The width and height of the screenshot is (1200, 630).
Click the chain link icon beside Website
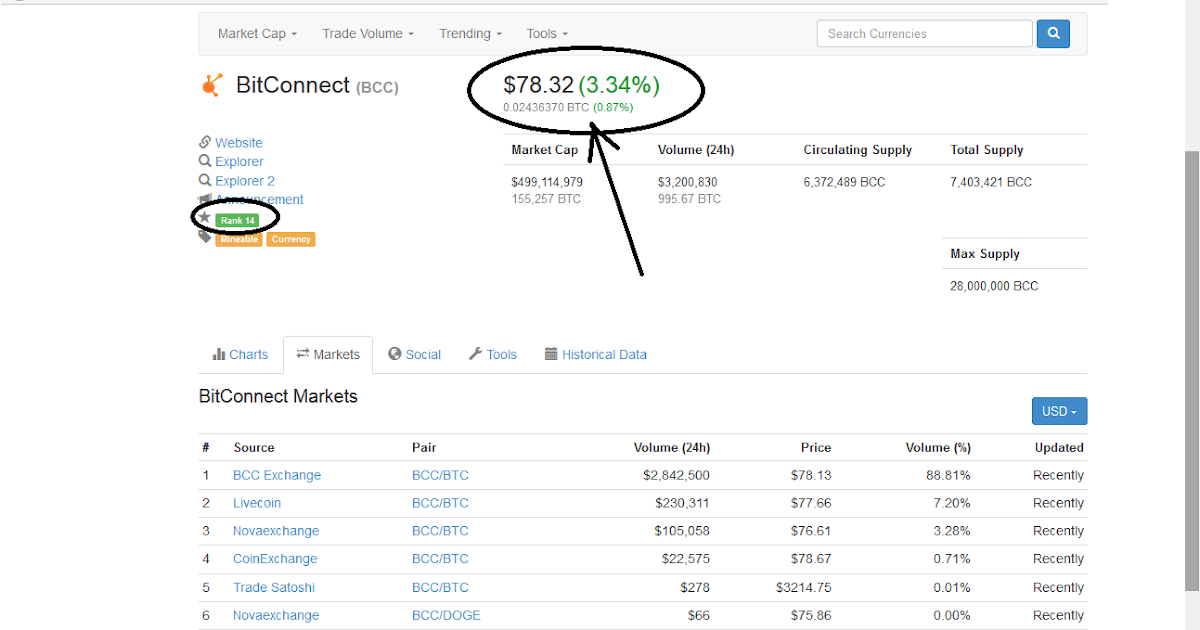pyautogui.click(x=205, y=142)
